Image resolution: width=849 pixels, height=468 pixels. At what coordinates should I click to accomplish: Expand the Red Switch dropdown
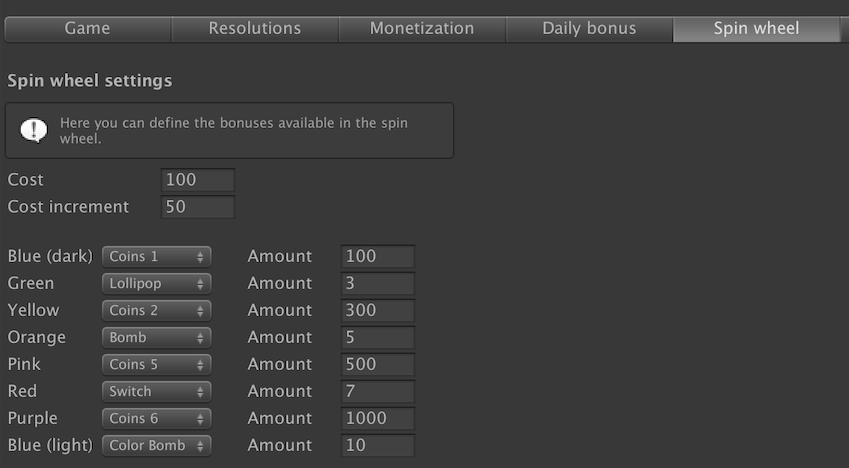coord(156,392)
